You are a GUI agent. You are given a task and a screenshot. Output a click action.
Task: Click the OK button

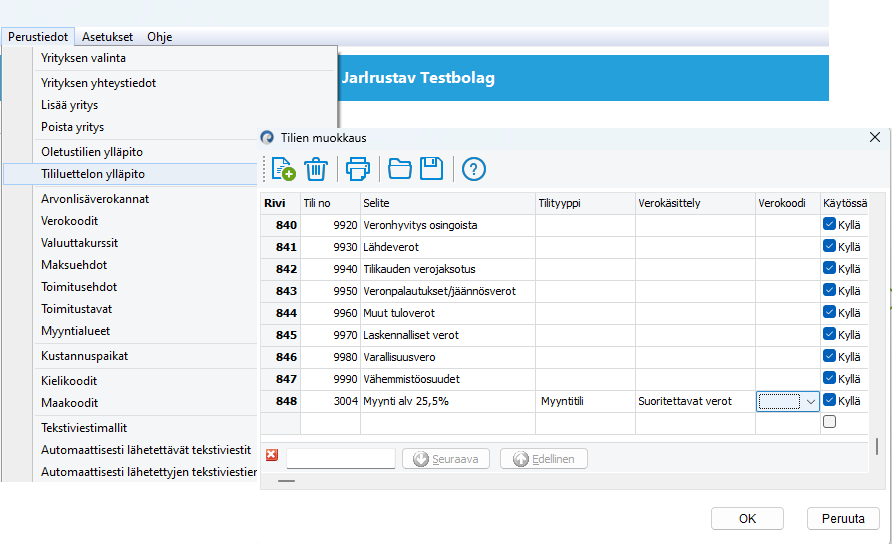(x=748, y=518)
